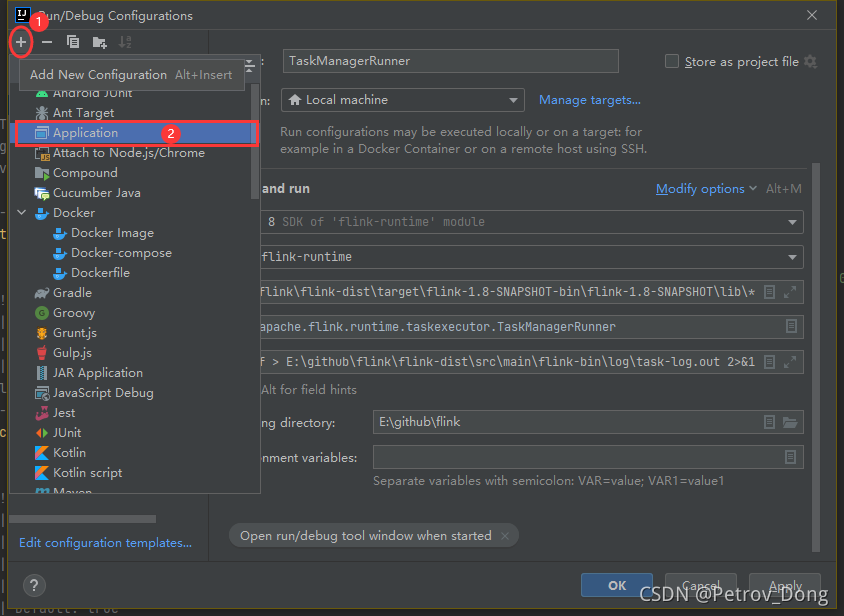
Task: Open the Store as project file gear settings
Action: [810, 62]
